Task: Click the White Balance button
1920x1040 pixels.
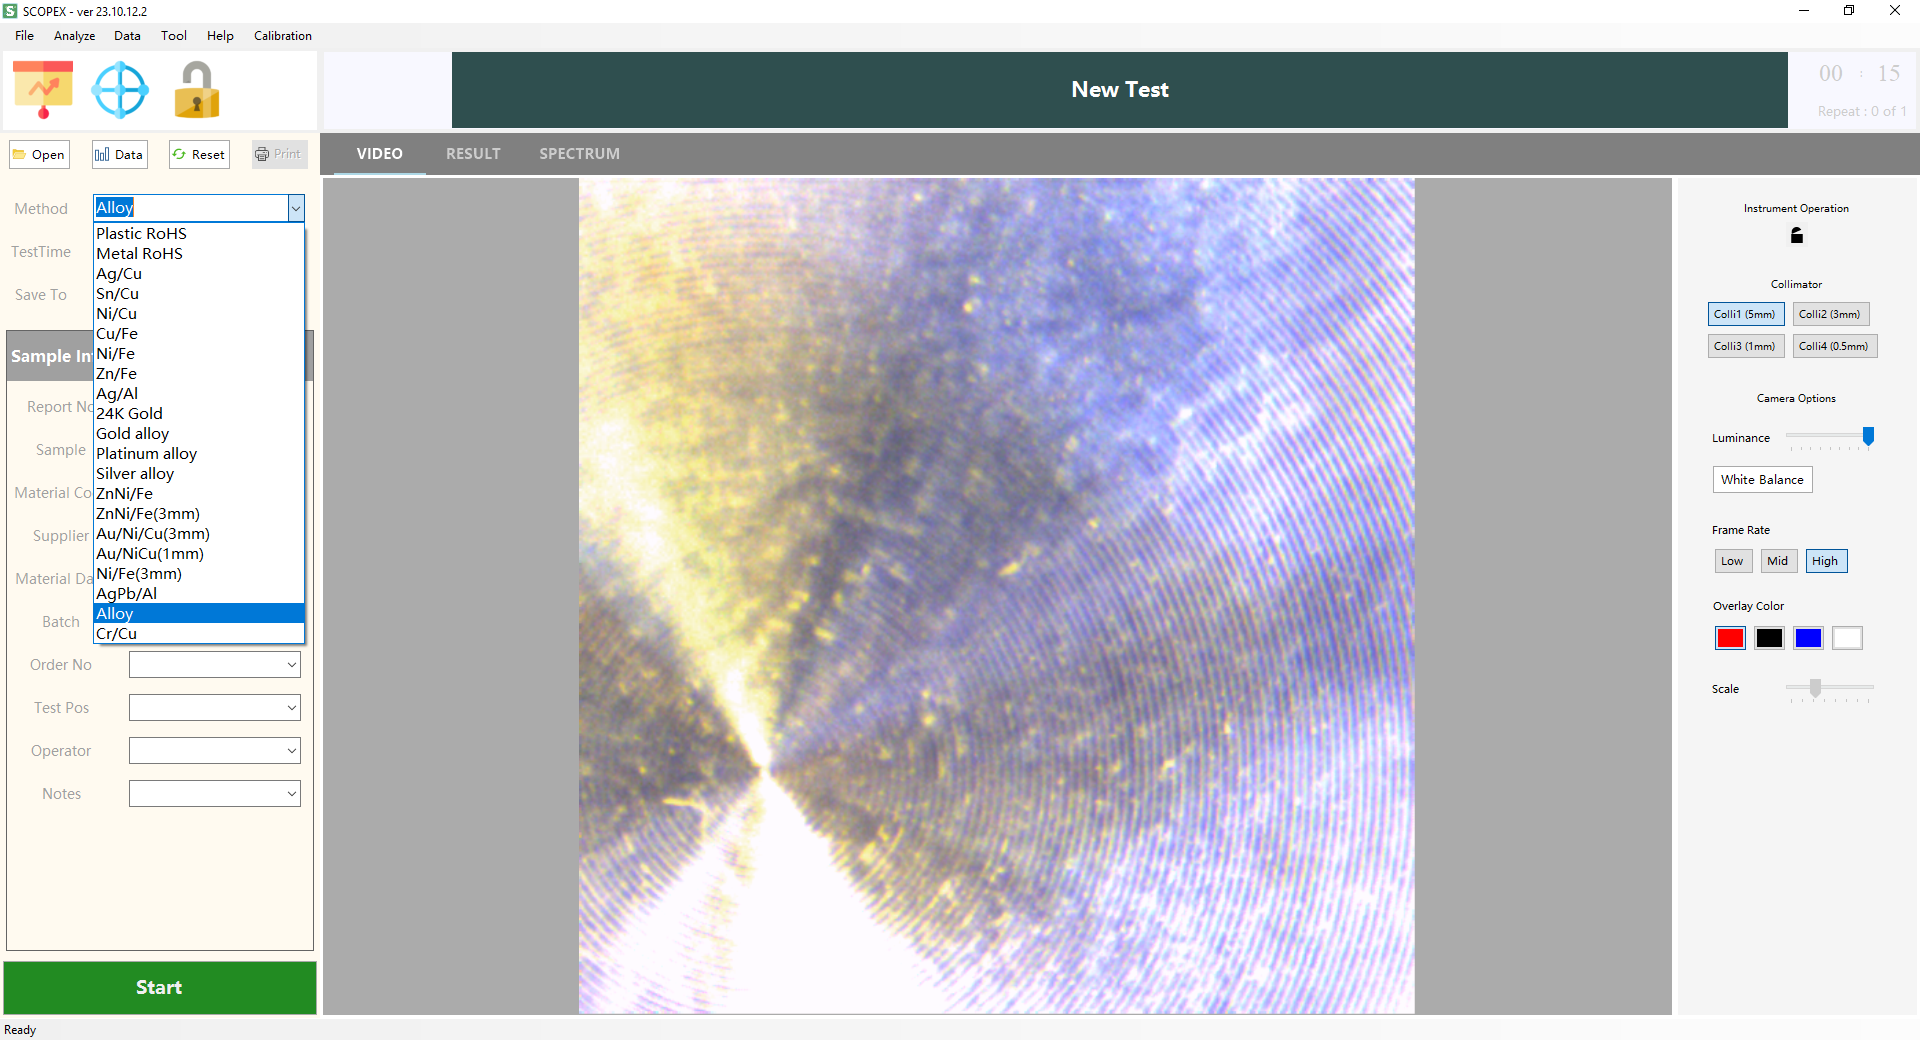Action: coord(1761,480)
